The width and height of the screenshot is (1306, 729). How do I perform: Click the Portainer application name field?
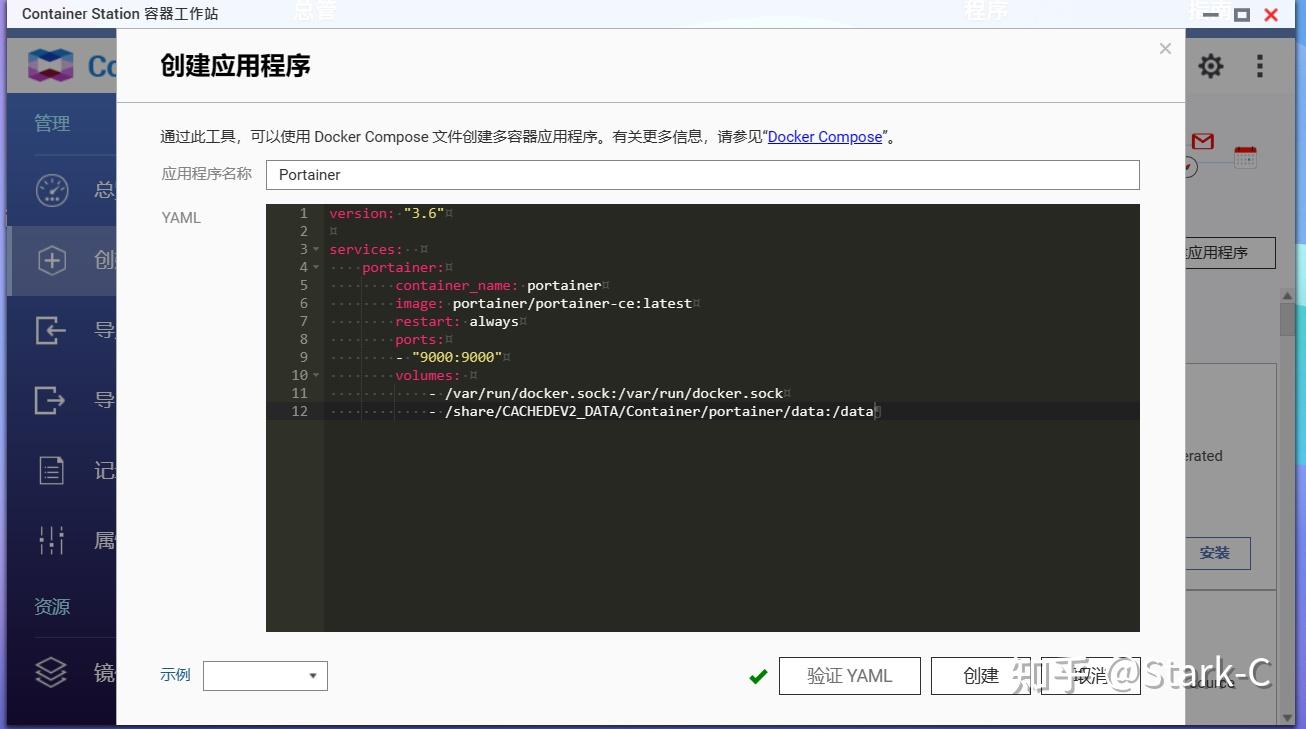(700, 174)
